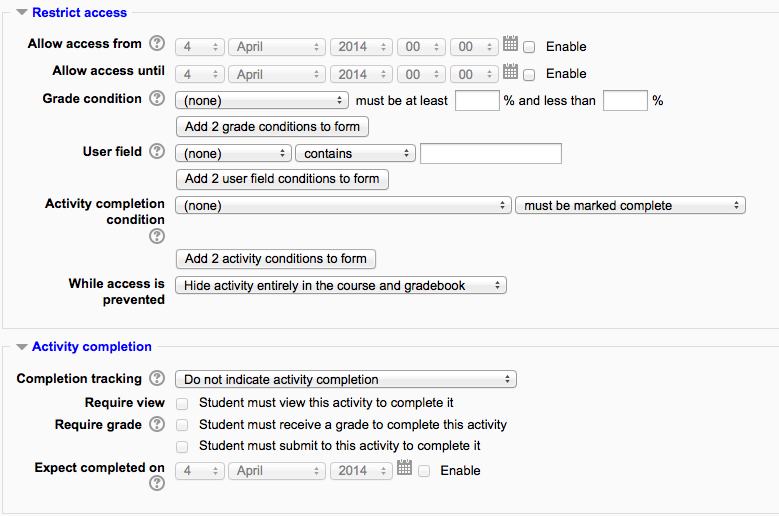Open Allow access until month dropdown

[x=277, y=74]
